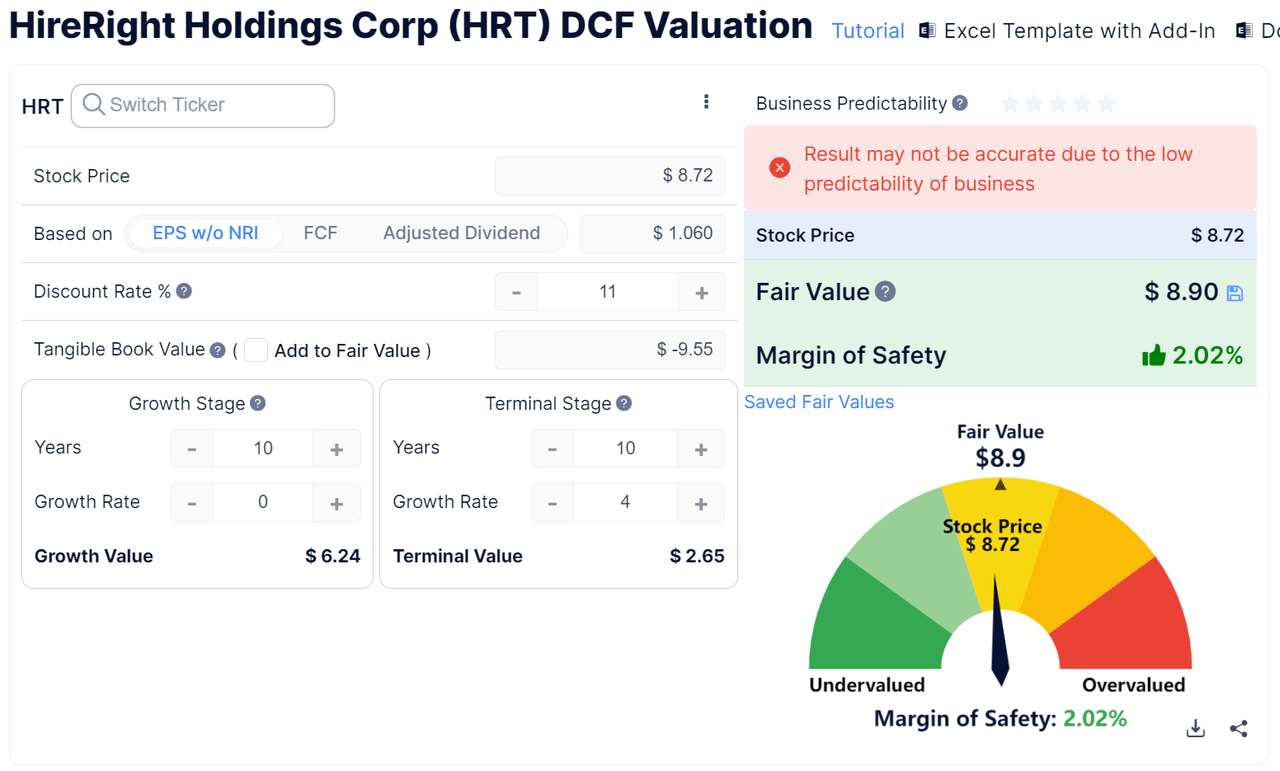1280x771 pixels.
Task: Download the valuation gauge chart
Action: pos(1195,728)
